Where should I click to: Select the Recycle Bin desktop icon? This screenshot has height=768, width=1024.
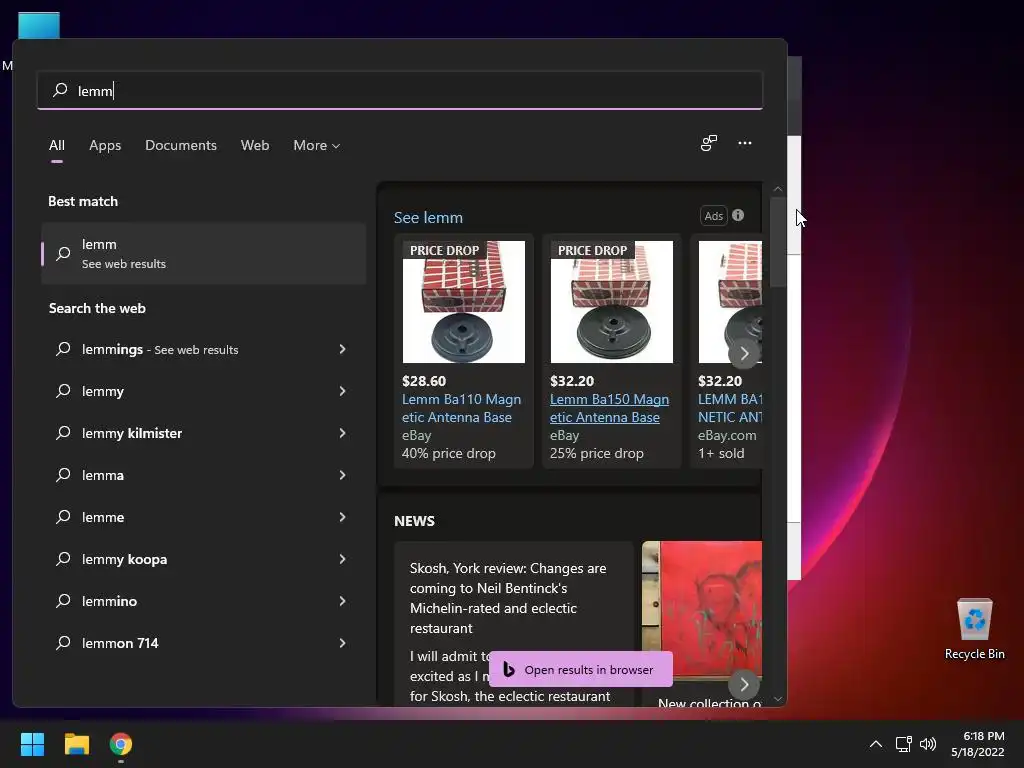tap(974, 630)
